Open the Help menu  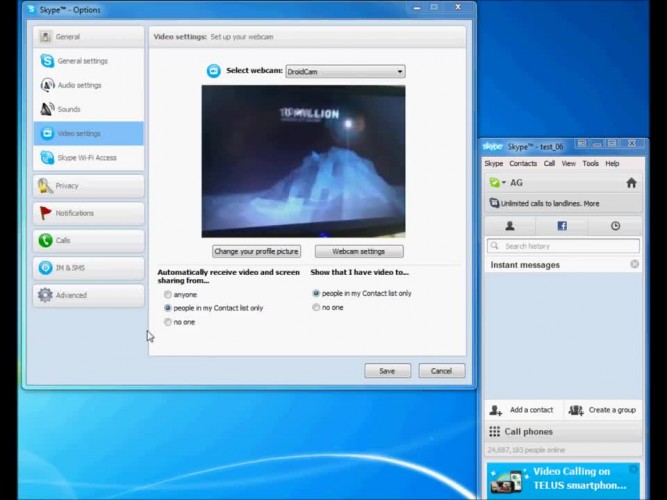coord(612,163)
